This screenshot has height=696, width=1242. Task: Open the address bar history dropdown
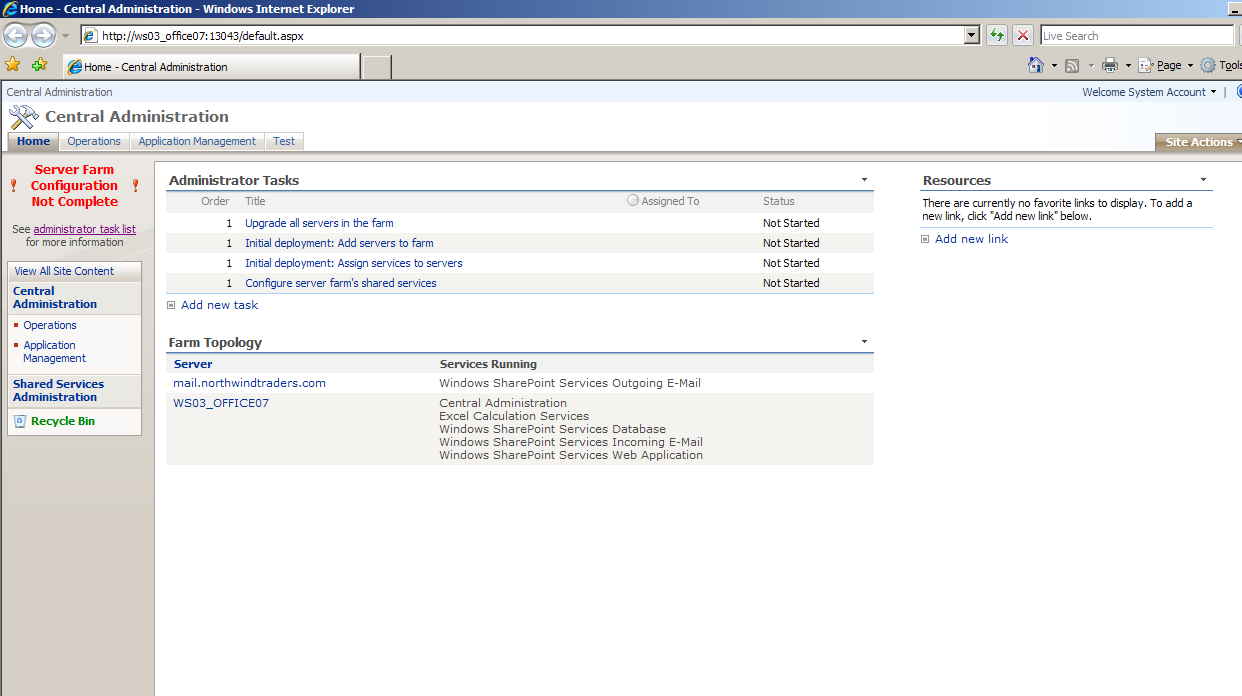pyautogui.click(x=972, y=35)
